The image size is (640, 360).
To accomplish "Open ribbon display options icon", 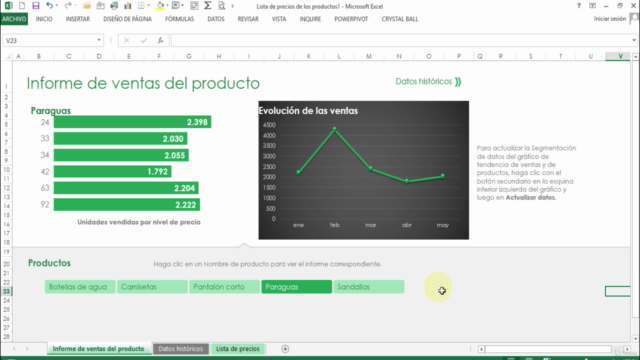I will pyautogui.click(x=592, y=6).
